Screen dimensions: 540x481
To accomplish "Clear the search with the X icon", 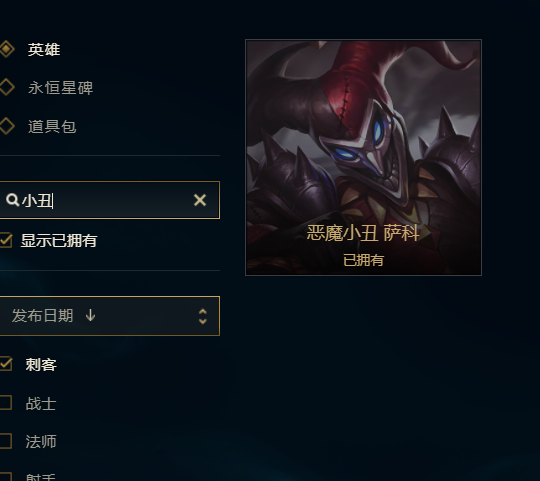I will 200,200.
